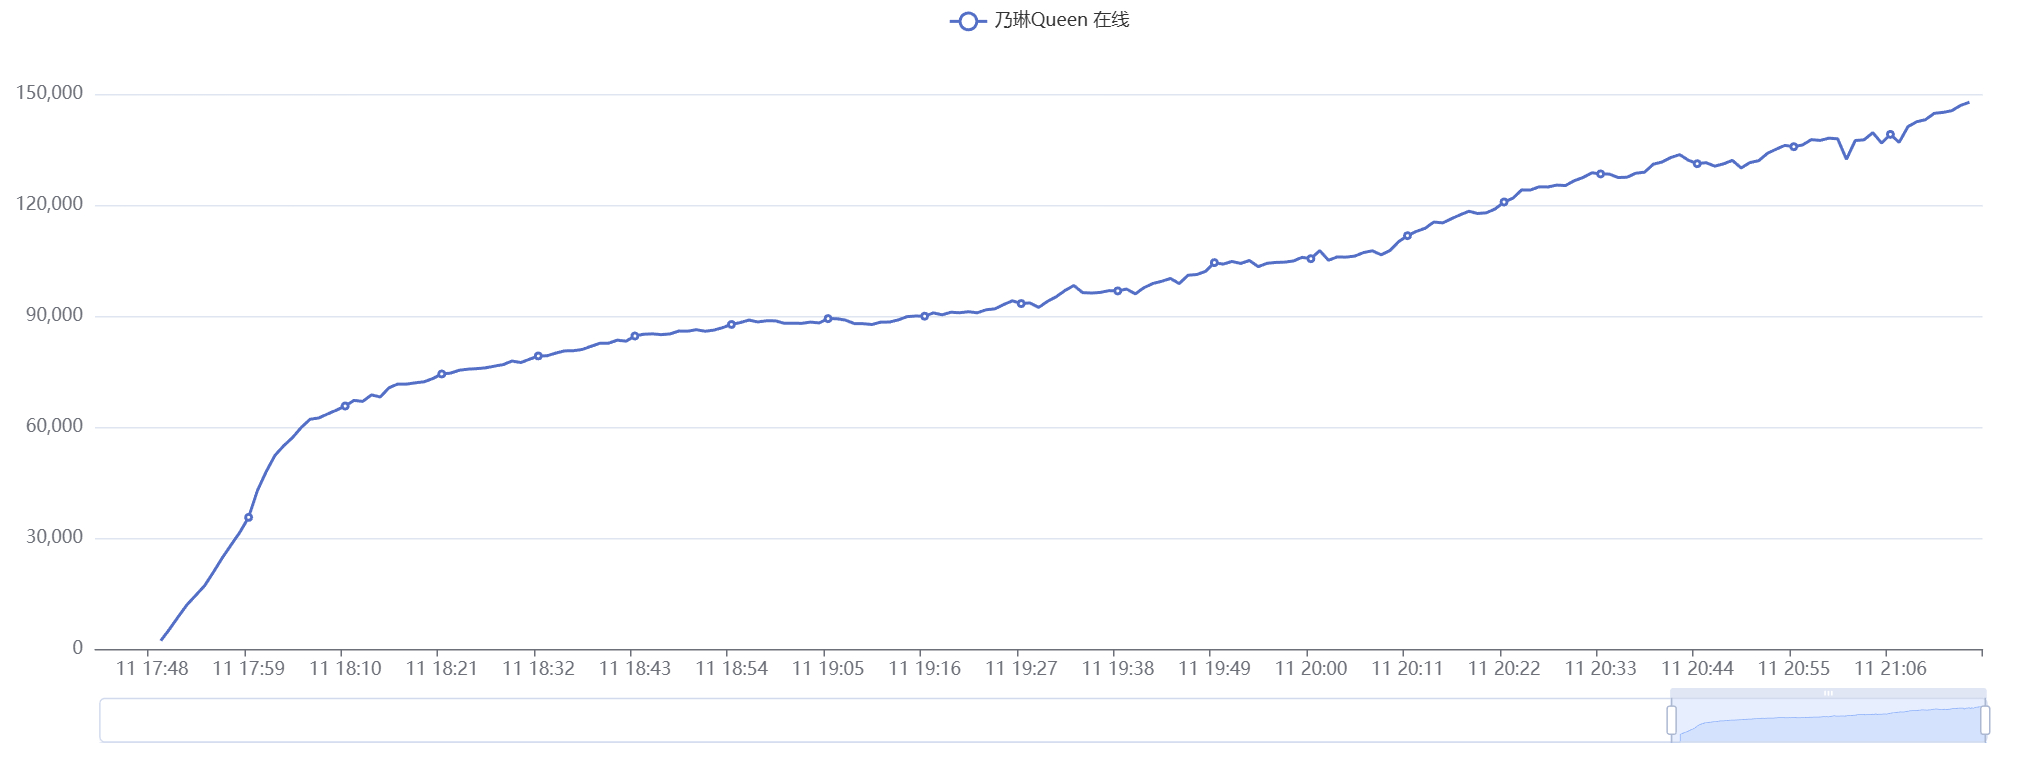Image resolution: width=2042 pixels, height=759 pixels.
Task: Click the data point marker above 19:49
Action: 1214,263
